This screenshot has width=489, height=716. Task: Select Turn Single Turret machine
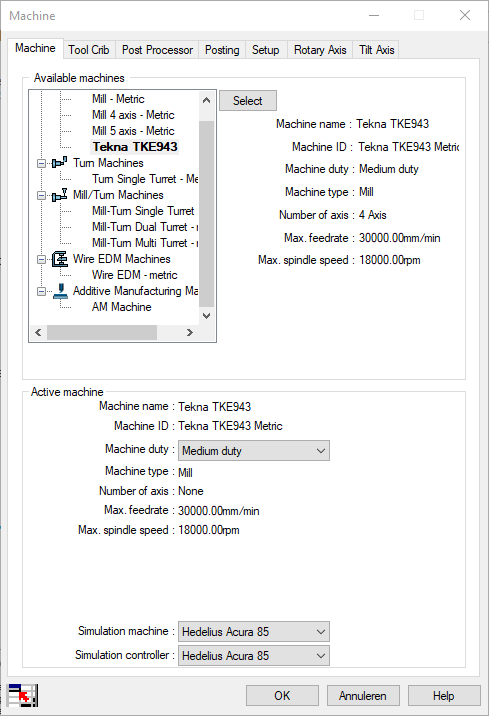click(145, 179)
